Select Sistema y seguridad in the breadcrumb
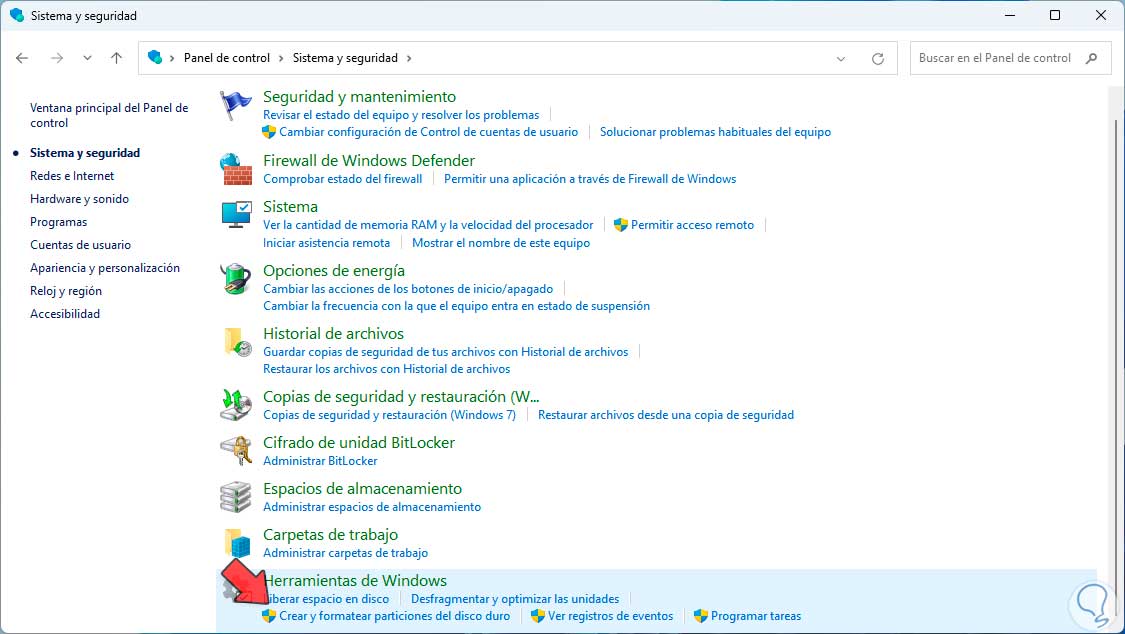This screenshot has width=1125, height=634. 345,58
